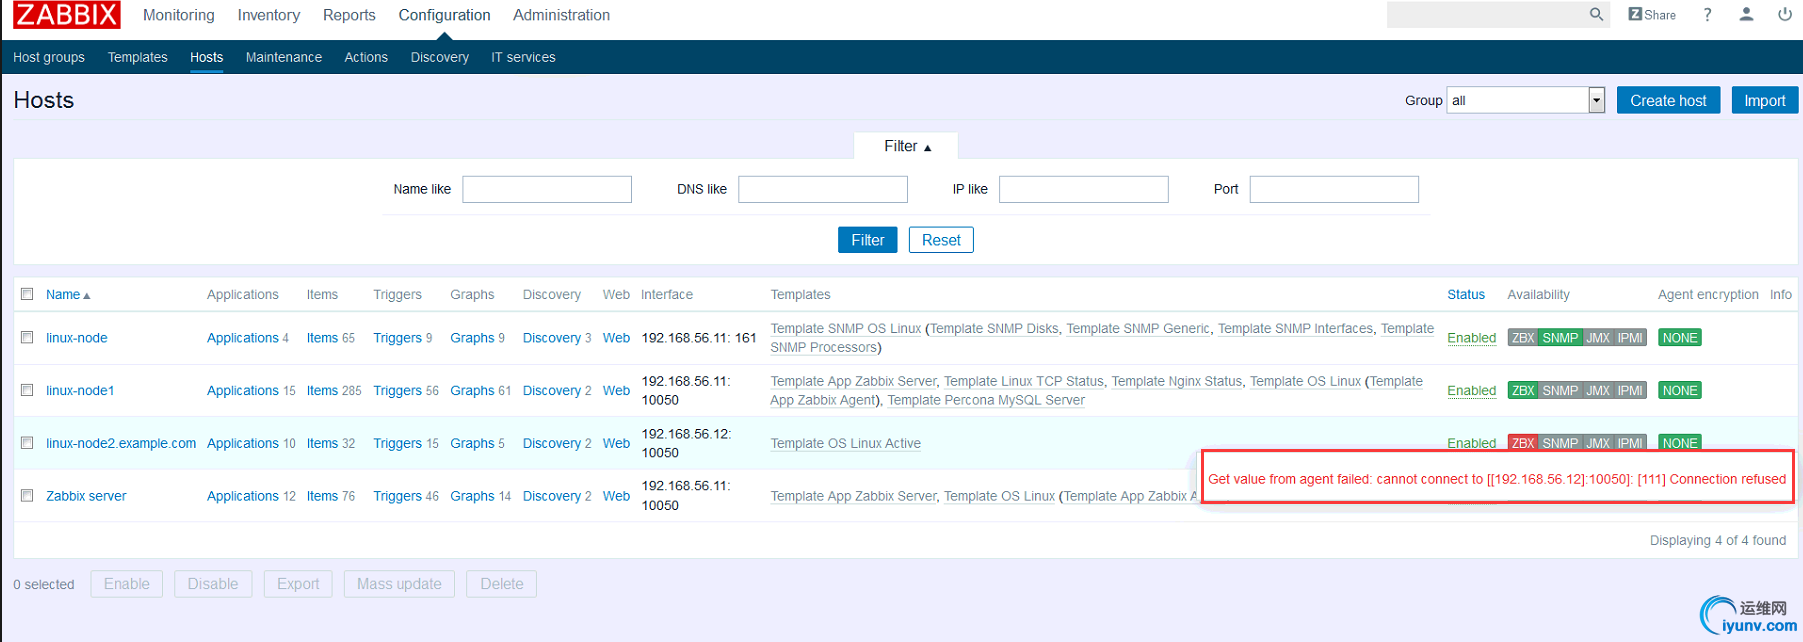
Task: Click the Create host button
Action: pyautogui.click(x=1668, y=100)
